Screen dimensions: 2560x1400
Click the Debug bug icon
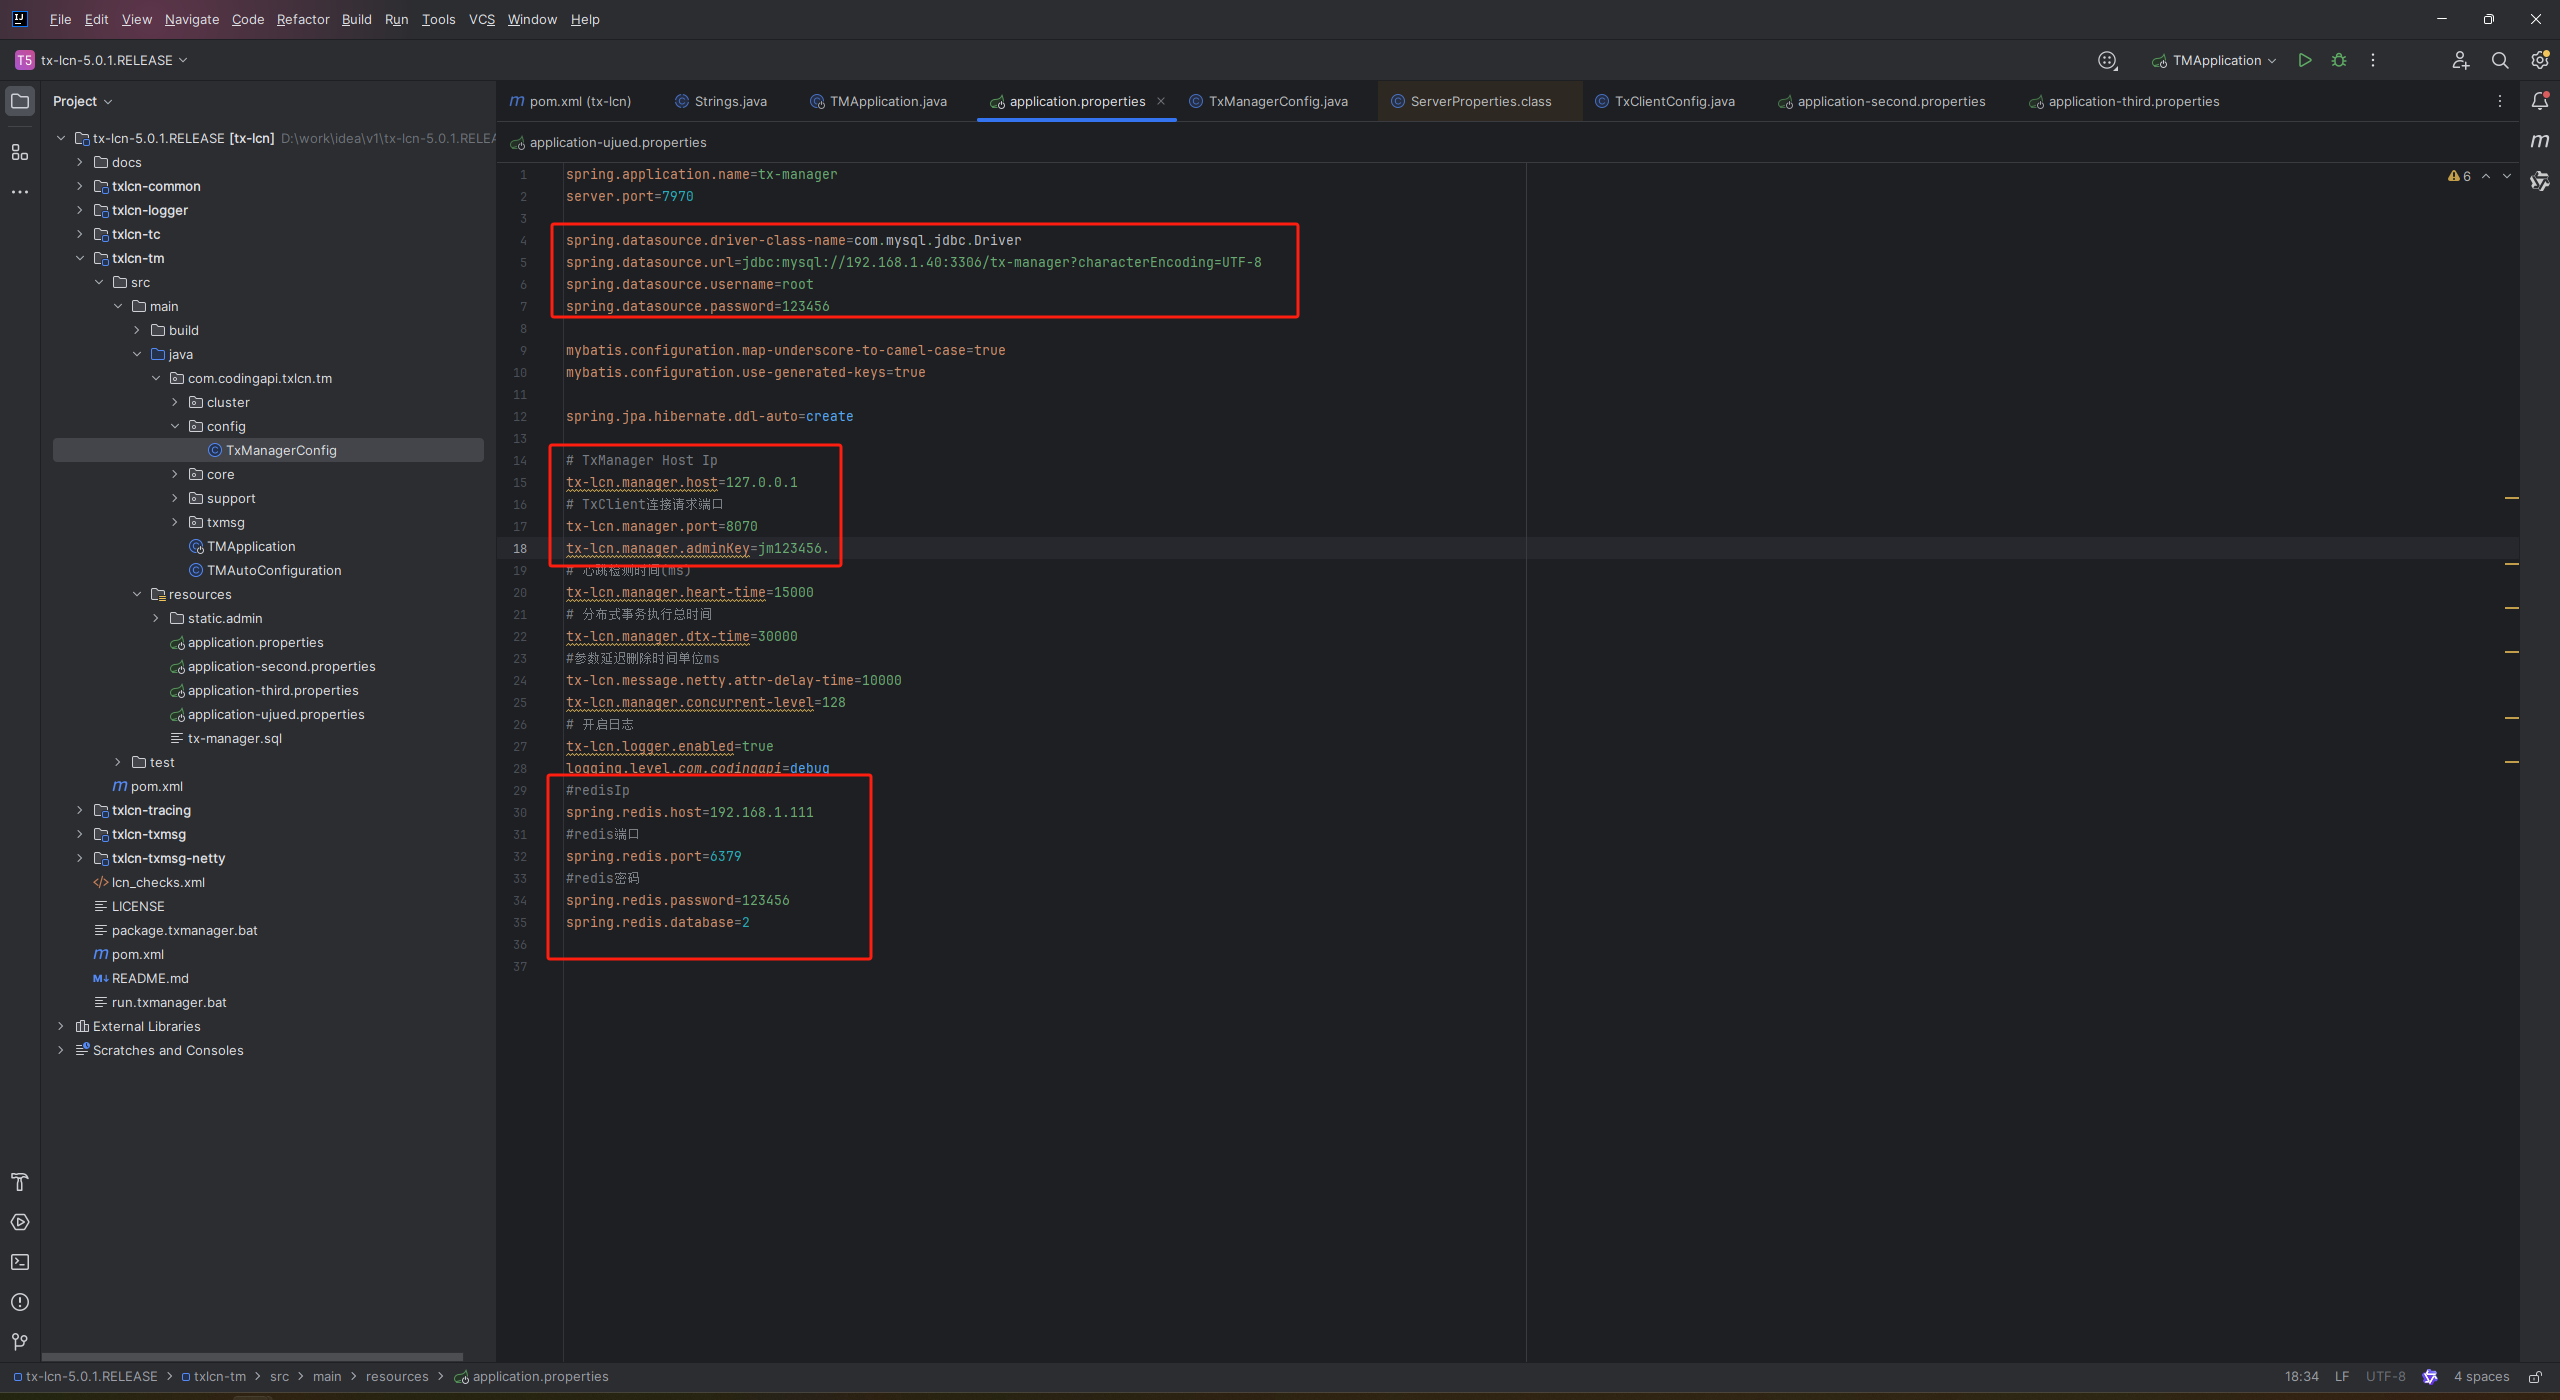2338,60
